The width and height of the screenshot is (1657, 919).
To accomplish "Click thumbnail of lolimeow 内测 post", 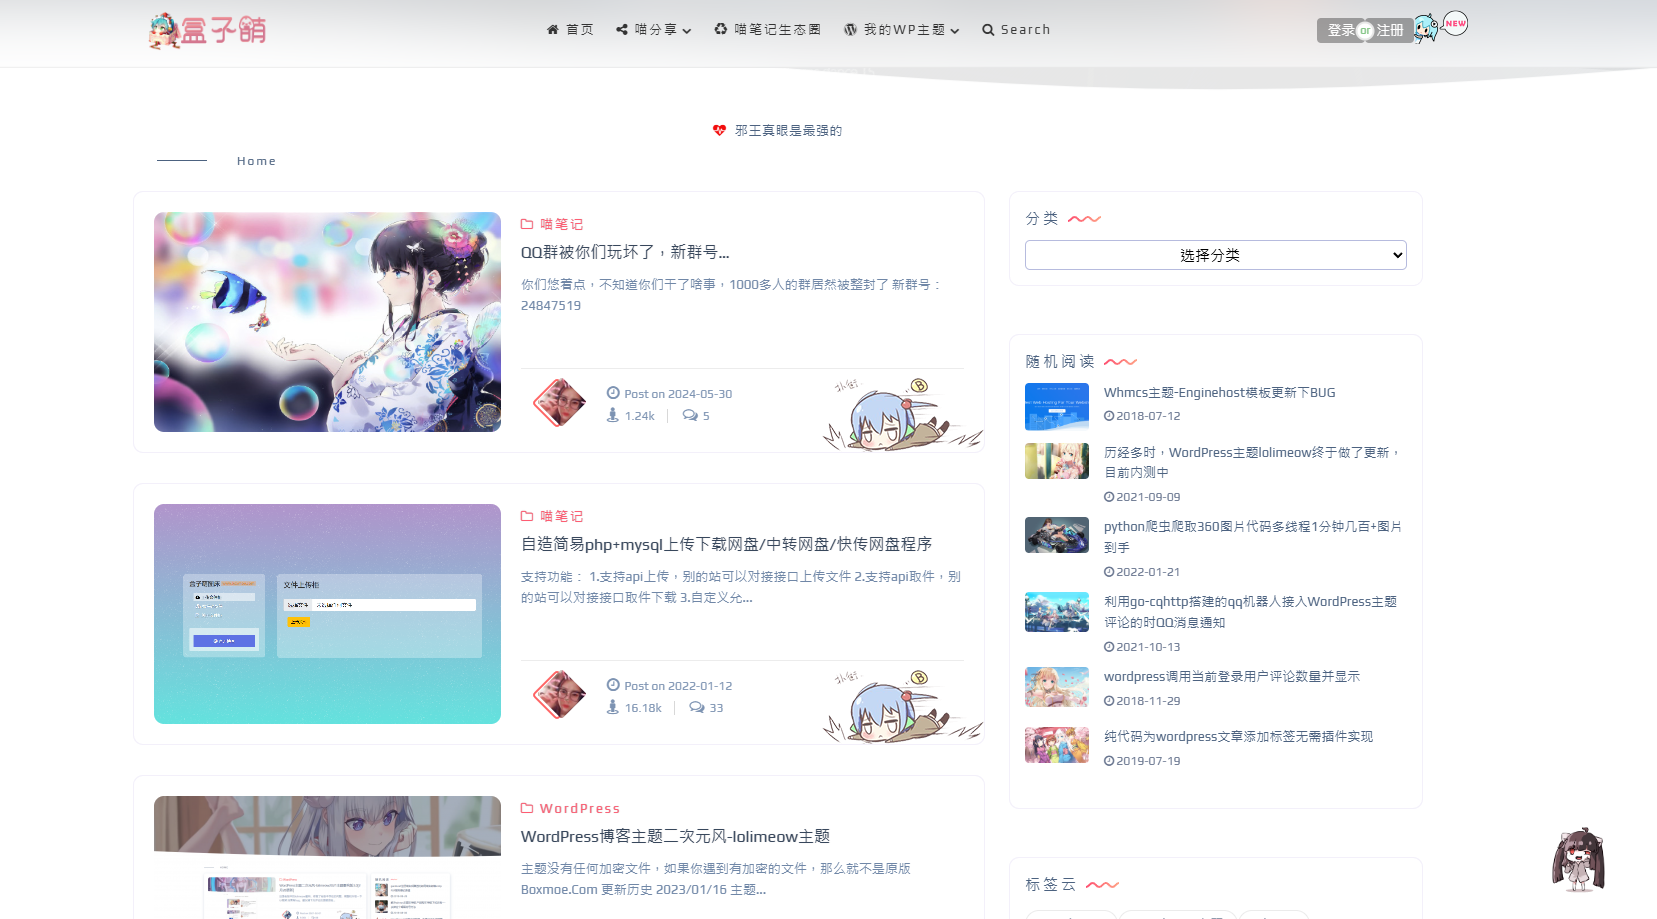I will click(x=1057, y=461).
